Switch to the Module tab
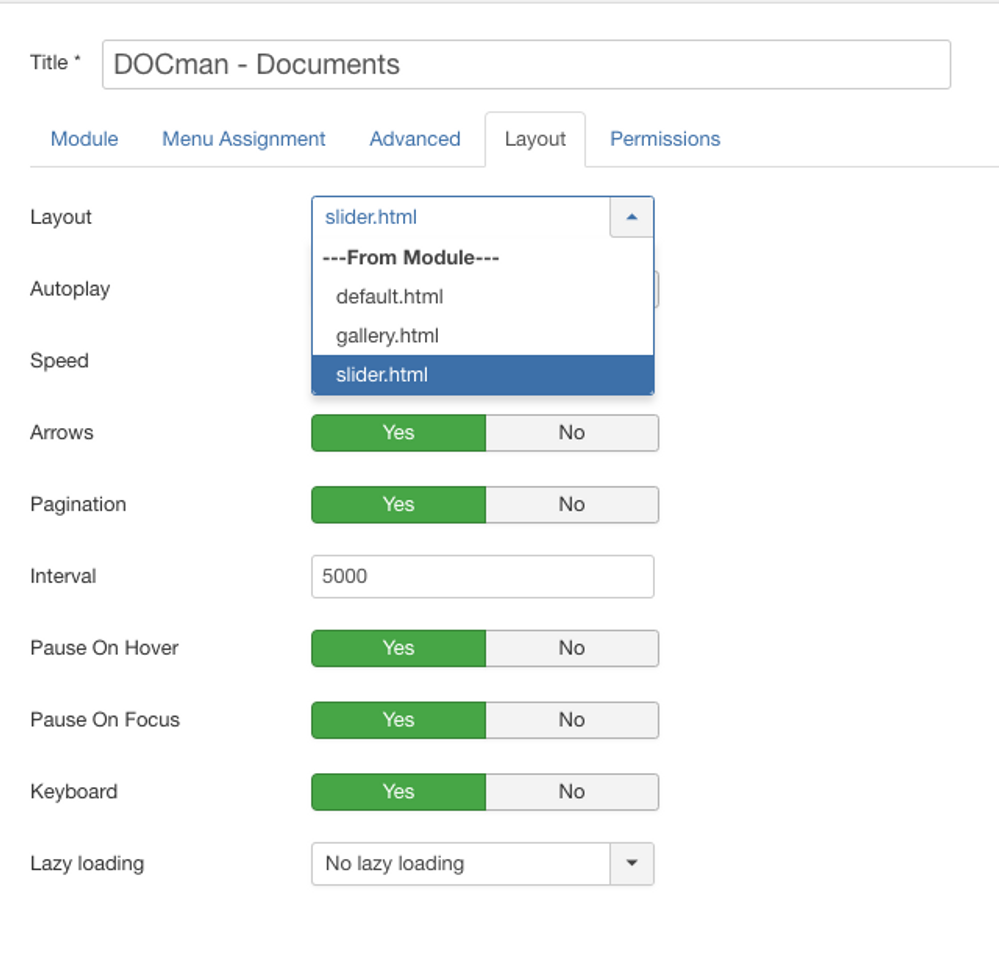 pyautogui.click(x=84, y=139)
